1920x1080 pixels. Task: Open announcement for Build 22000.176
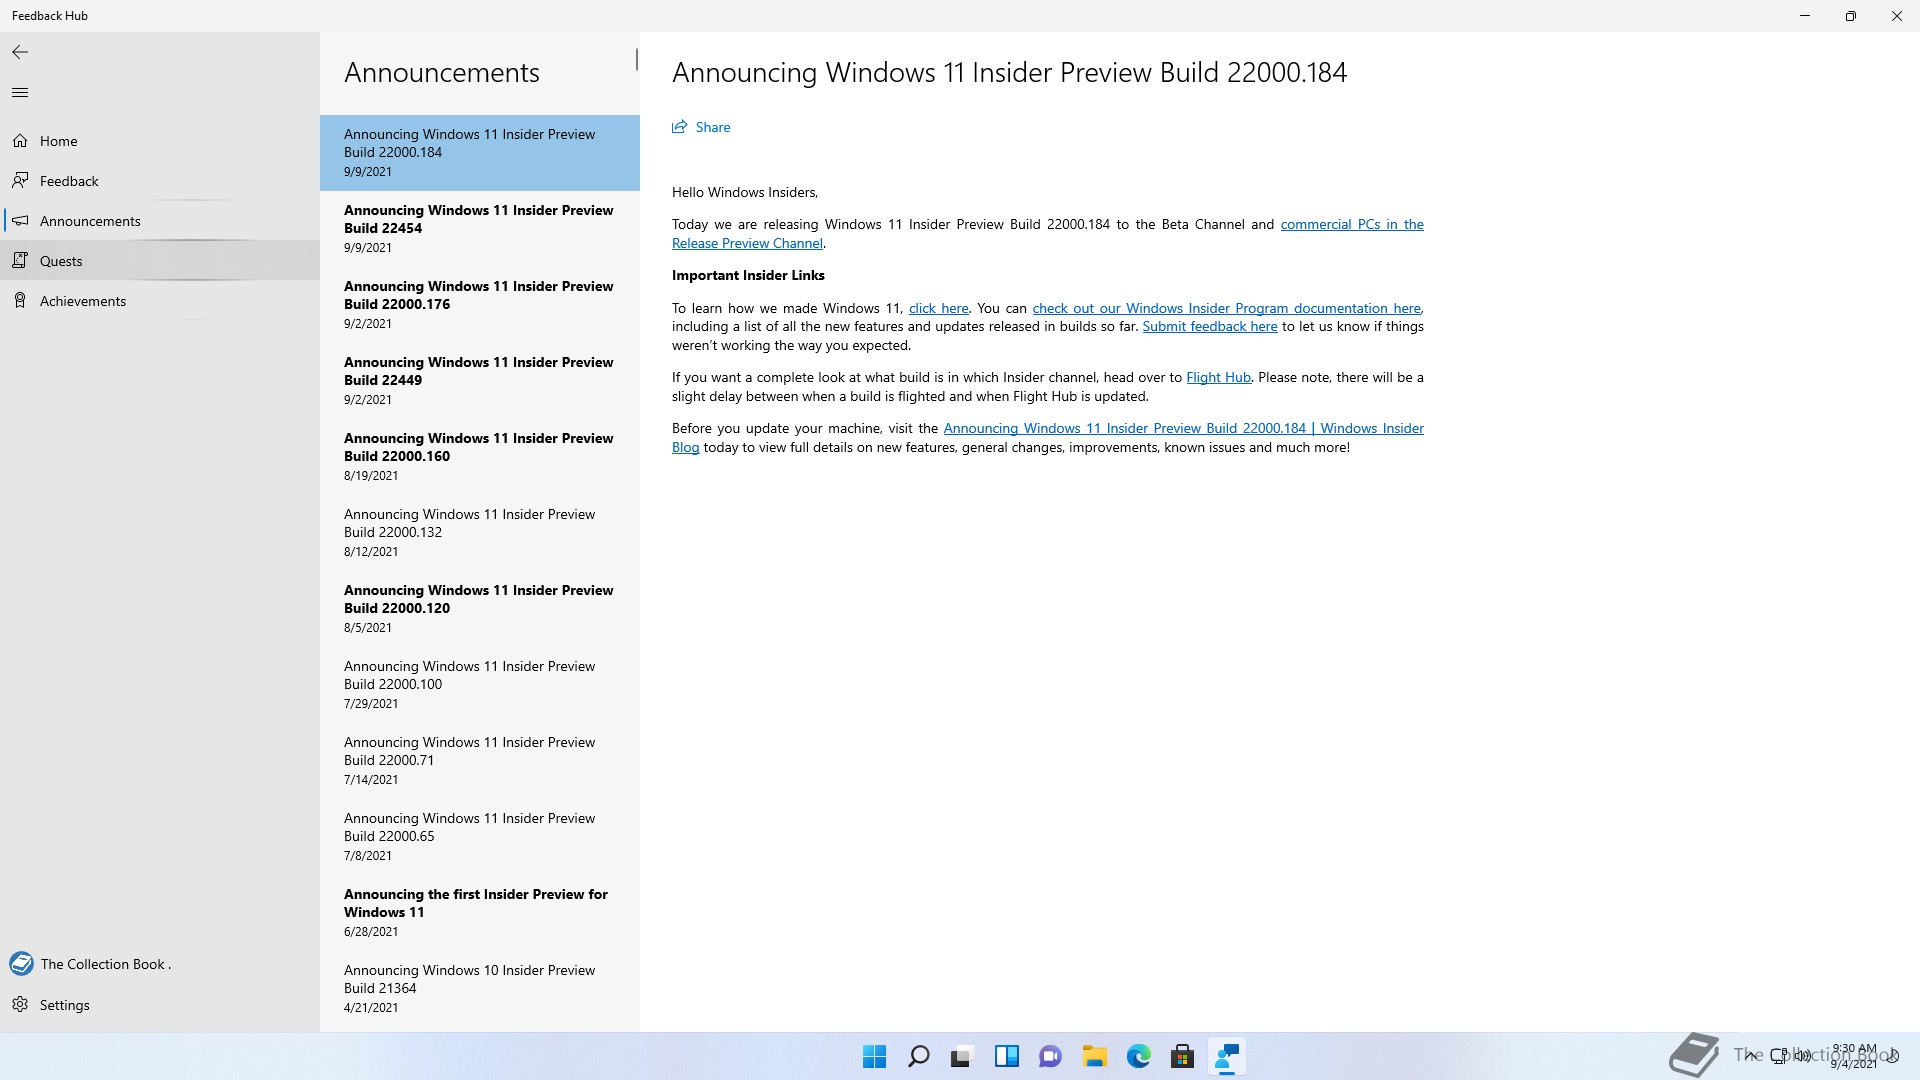(x=480, y=305)
